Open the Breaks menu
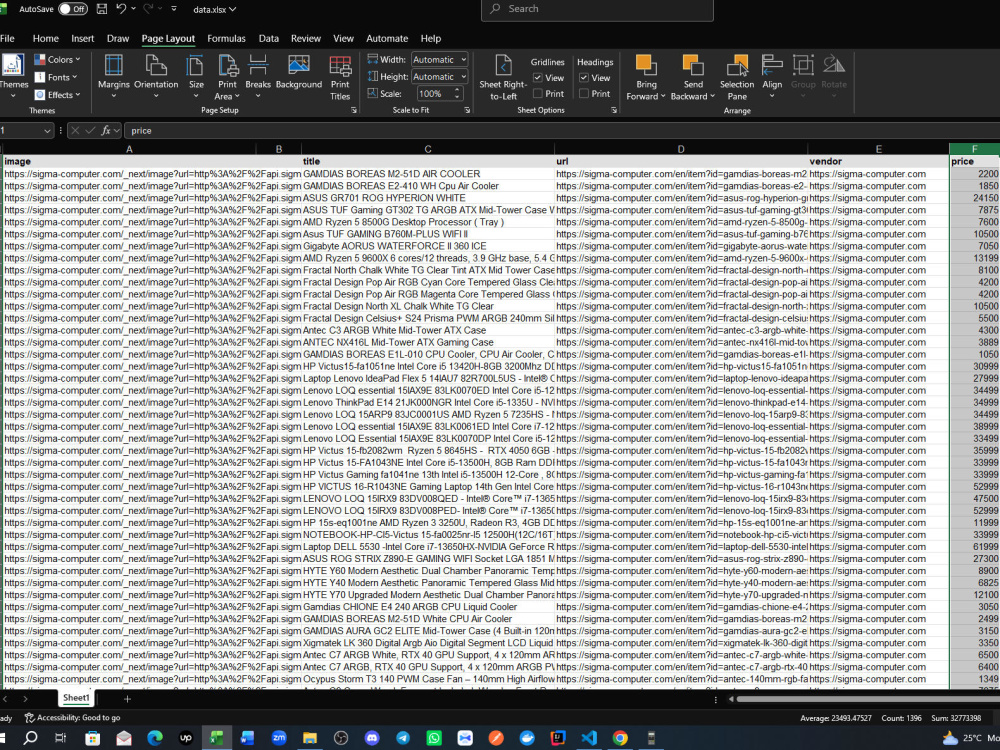The image size is (1000, 750). [258, 77]
